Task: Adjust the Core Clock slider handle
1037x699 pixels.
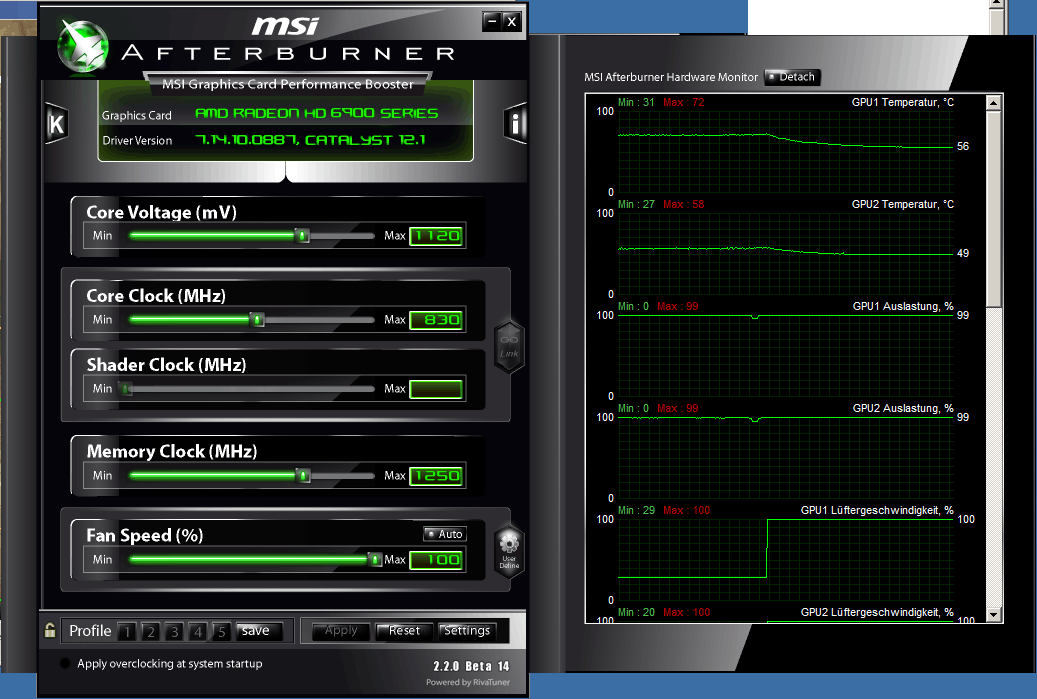Action: tap(258, 320)
